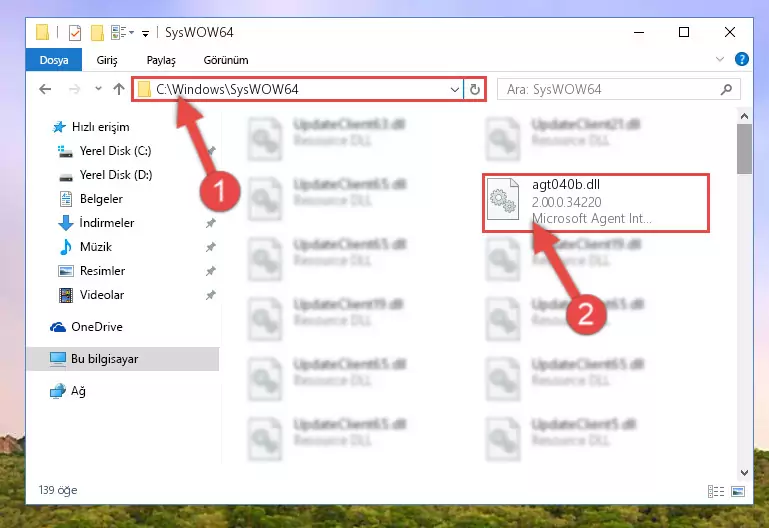Open the recent locations dropdown arrow
769x528 pixels.
(x=98, y=89)
